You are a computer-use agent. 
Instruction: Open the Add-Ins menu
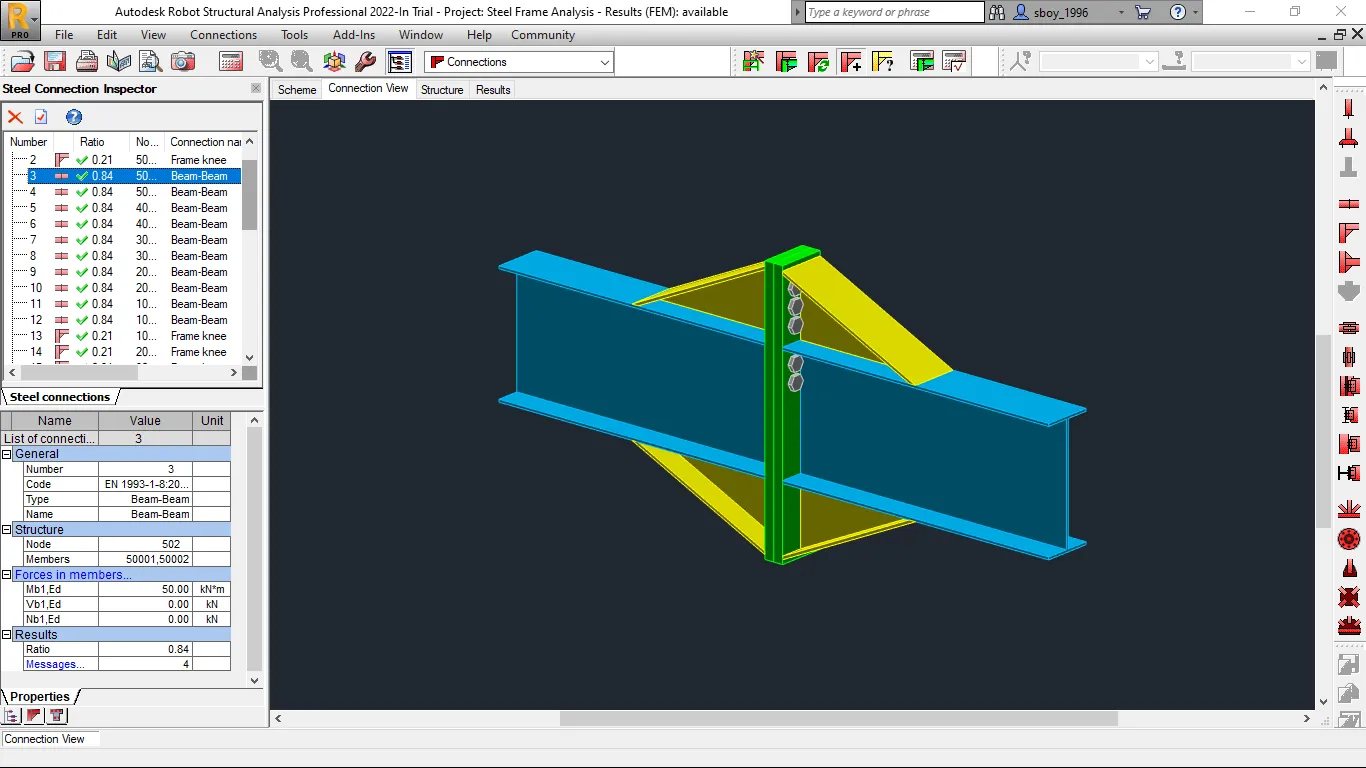[x=354, y=35]
